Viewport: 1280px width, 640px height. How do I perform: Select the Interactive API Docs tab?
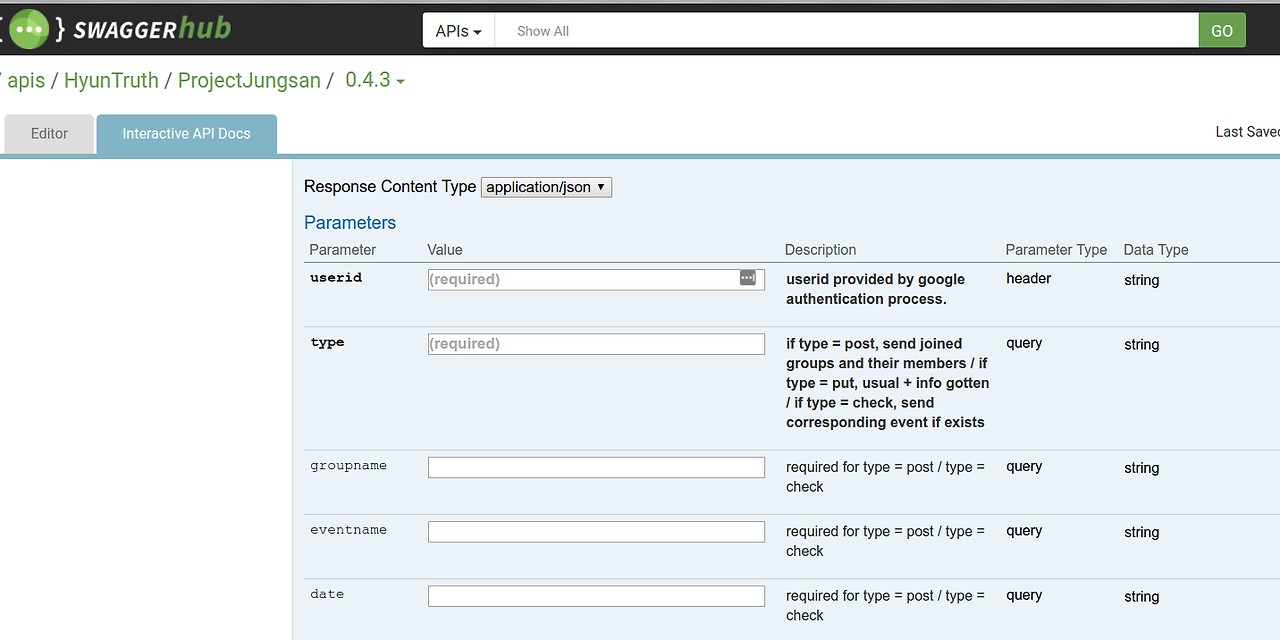[186, 134]
